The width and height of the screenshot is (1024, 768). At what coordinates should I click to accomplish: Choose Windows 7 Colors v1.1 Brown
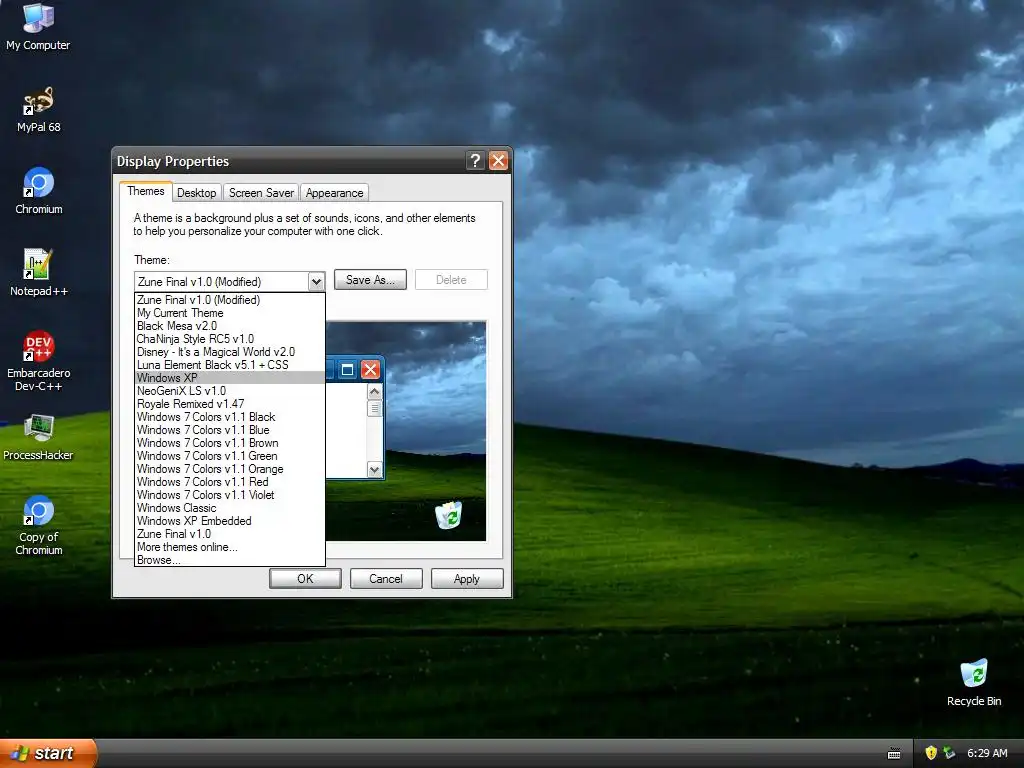230,443
